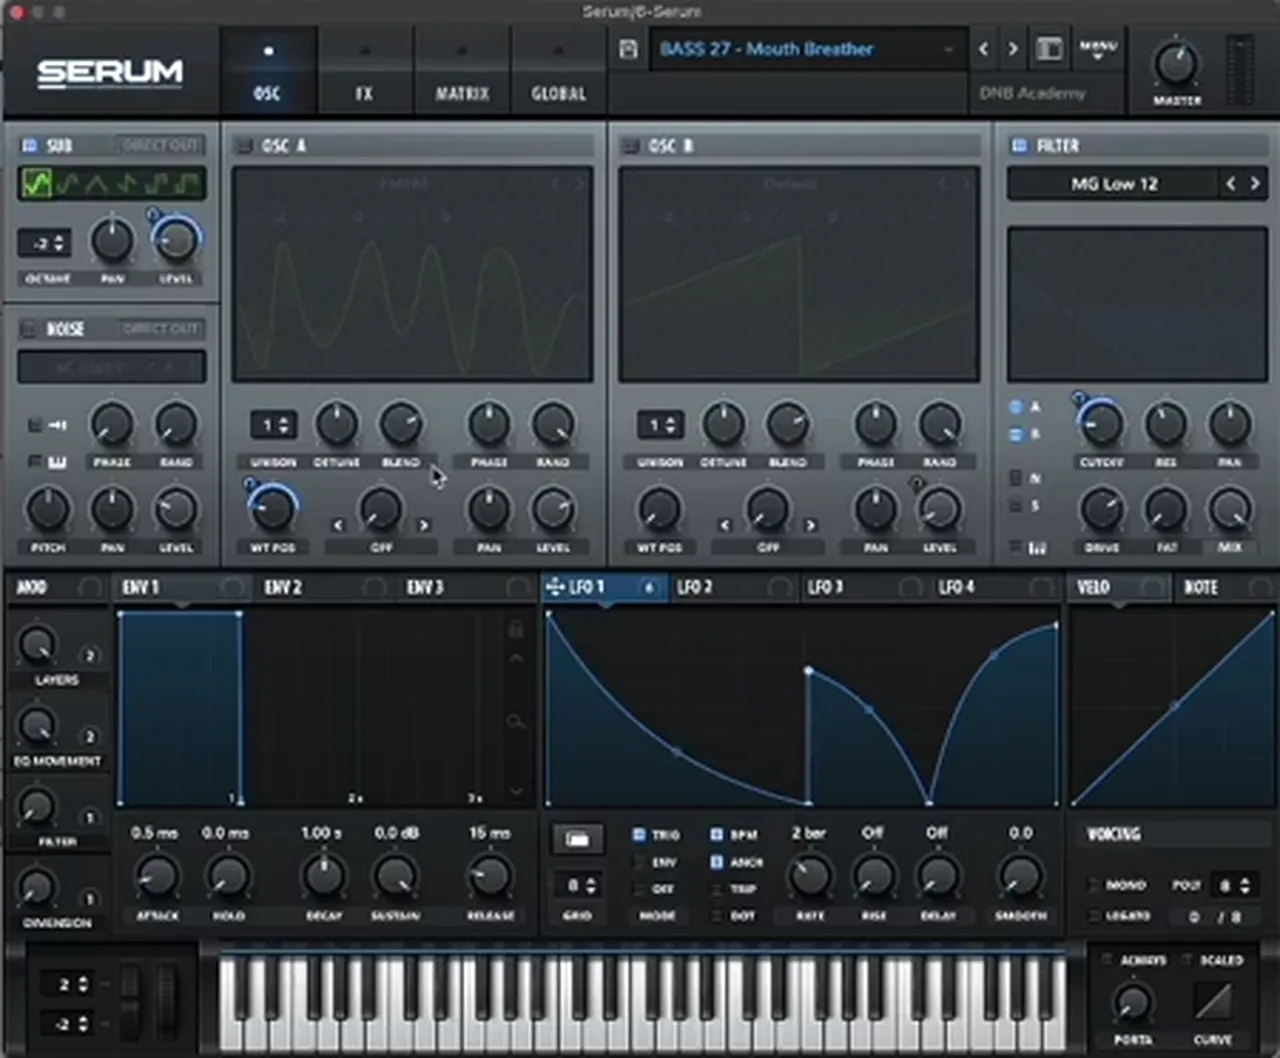The height and width of the screenshot is (1058, 1280).
Task: Toggle the filter keytrack keyboard icon
Action: pos(1037,548)
